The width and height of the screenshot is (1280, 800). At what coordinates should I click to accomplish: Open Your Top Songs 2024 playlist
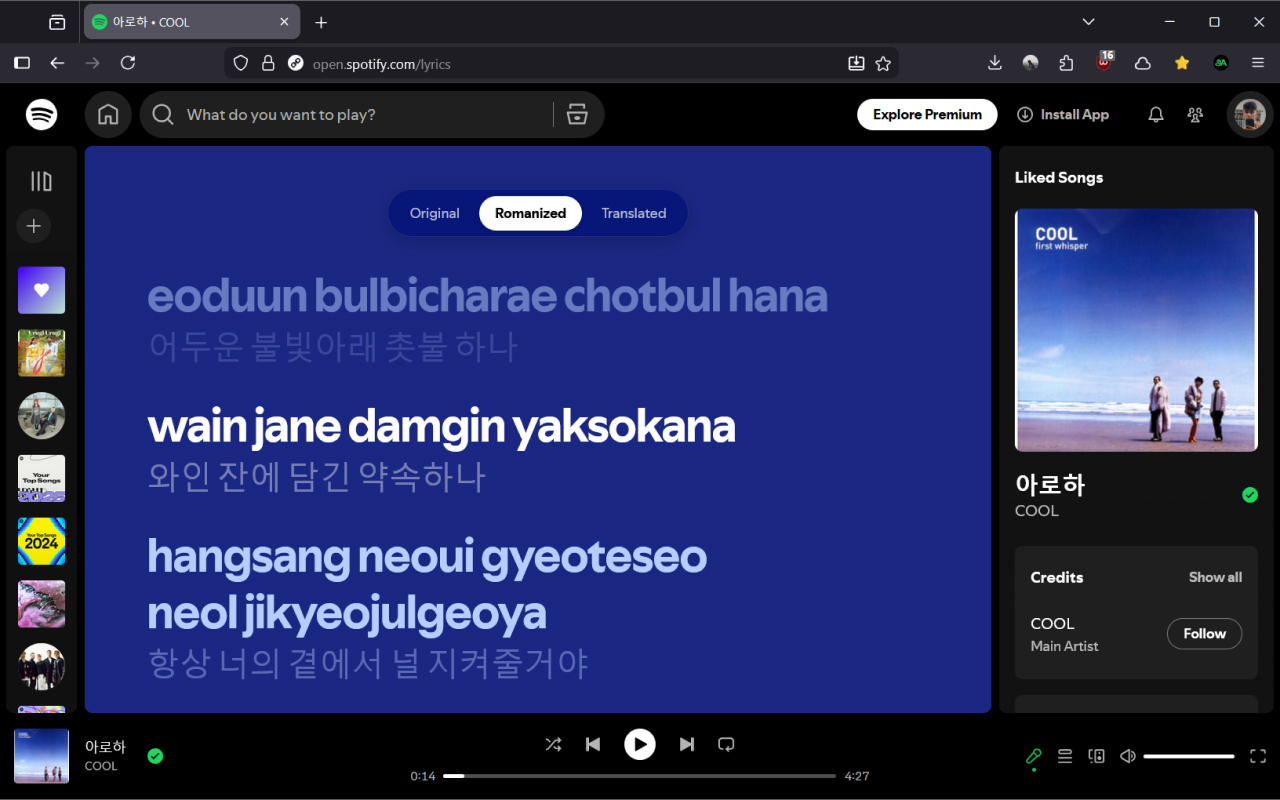41,541
